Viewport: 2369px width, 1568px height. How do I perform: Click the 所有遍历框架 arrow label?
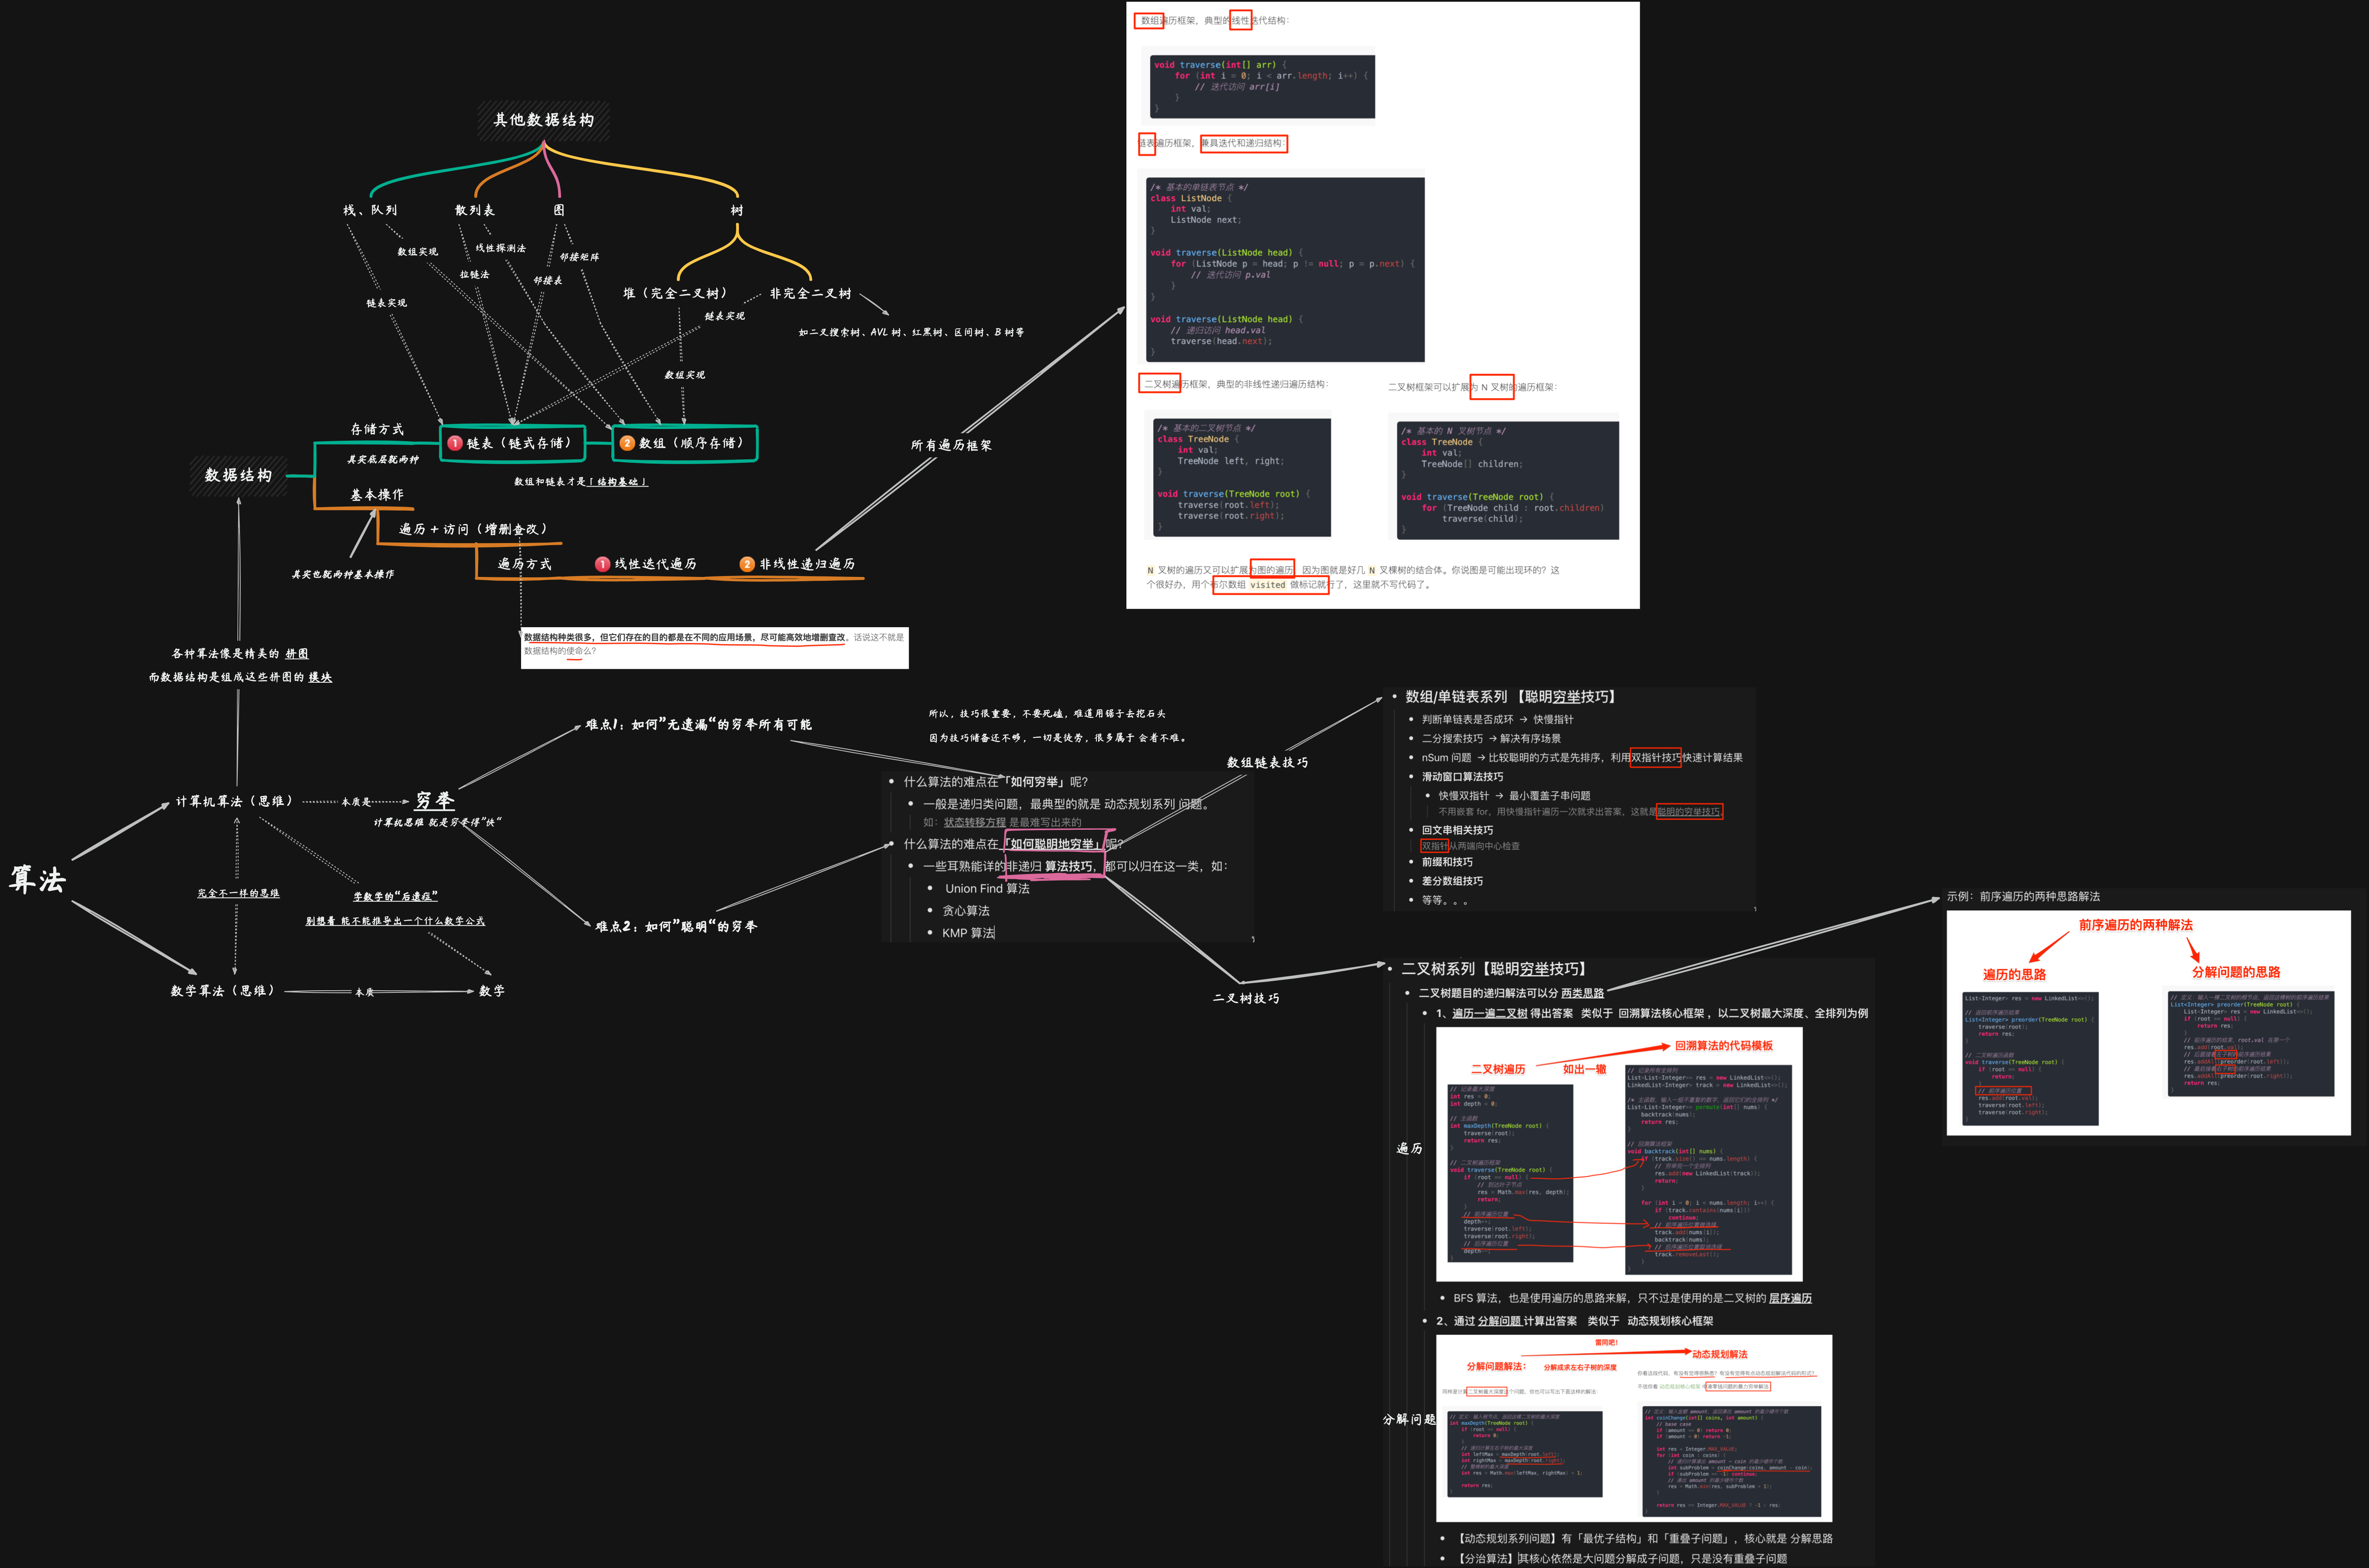(951, 445)
